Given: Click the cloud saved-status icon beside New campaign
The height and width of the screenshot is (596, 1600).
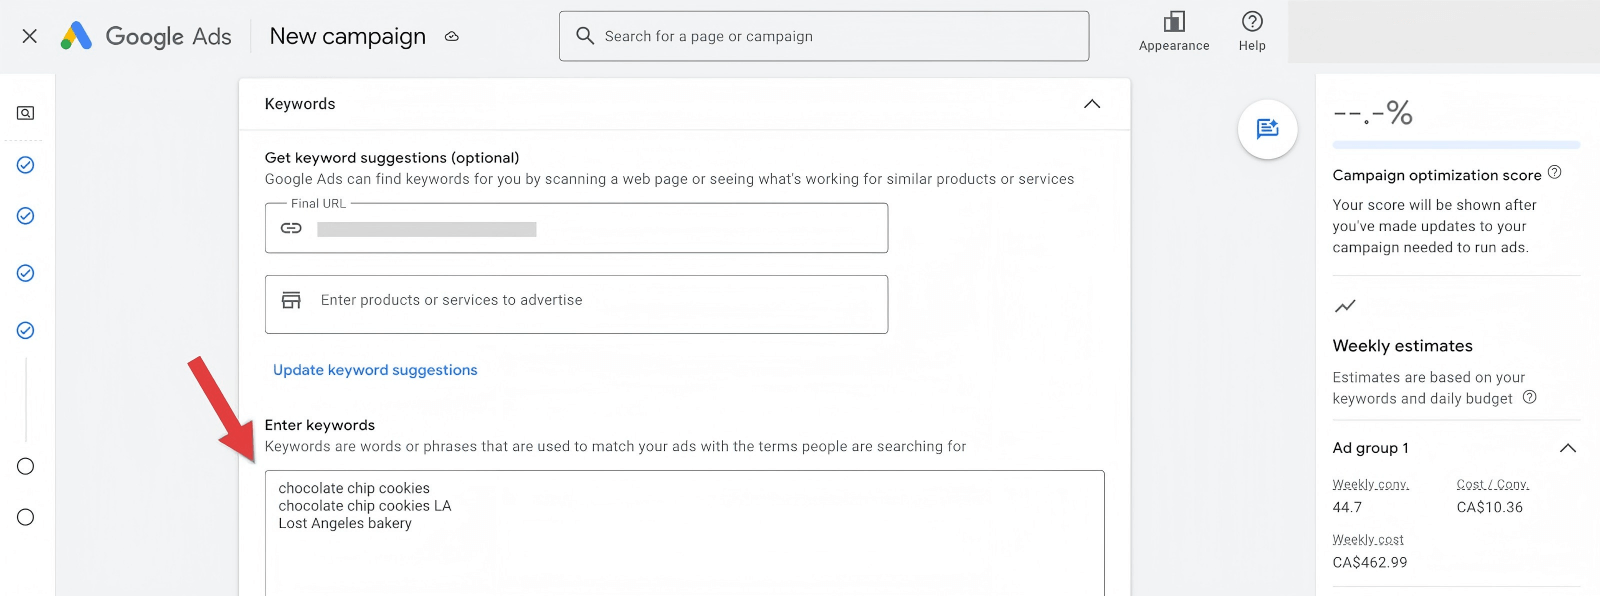Looking at the screenshot, I should click(x=452, y=36).
